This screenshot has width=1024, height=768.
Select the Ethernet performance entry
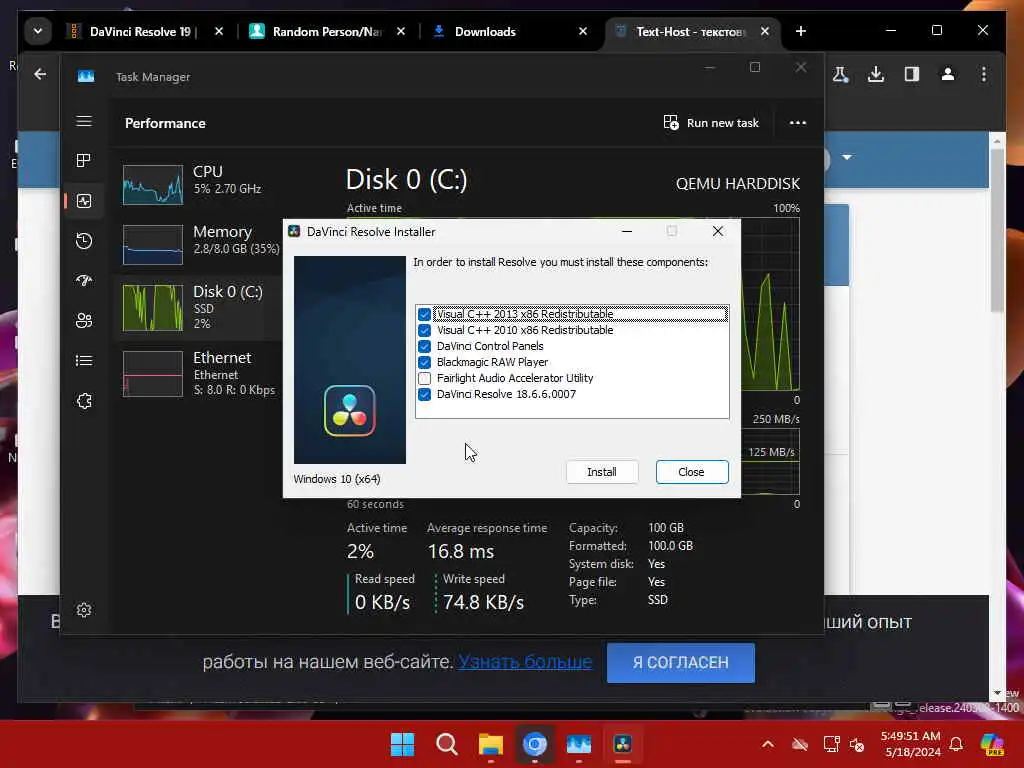click(196, 374)
